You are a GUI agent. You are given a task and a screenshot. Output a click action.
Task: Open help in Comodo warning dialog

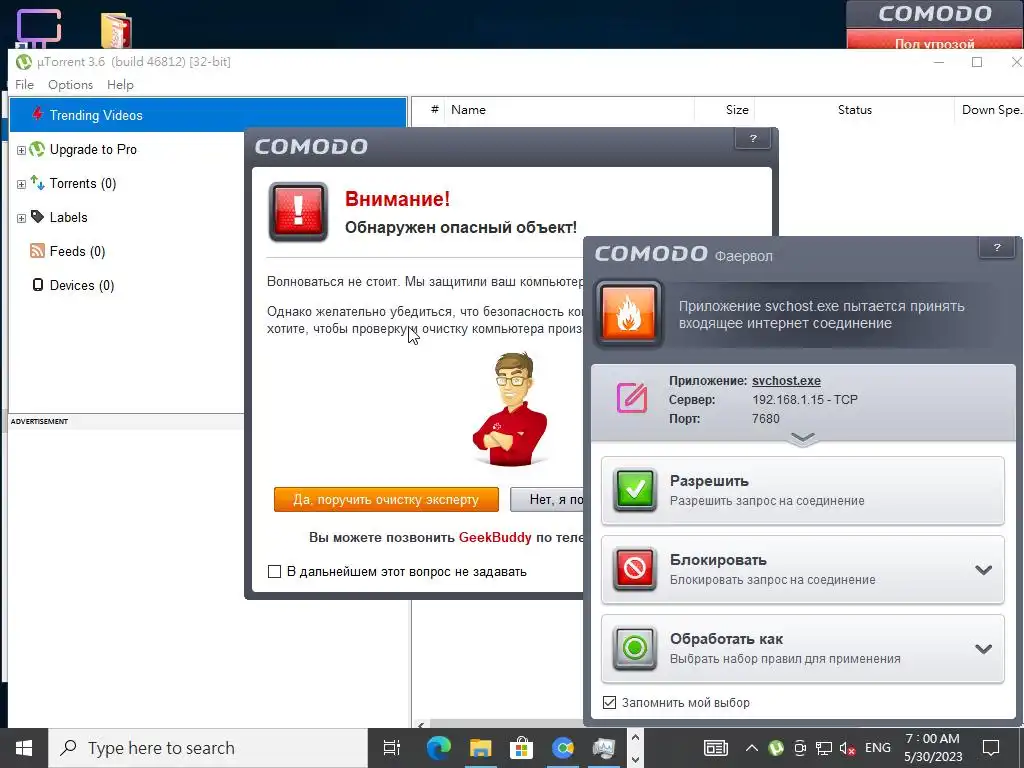(753, 138)
